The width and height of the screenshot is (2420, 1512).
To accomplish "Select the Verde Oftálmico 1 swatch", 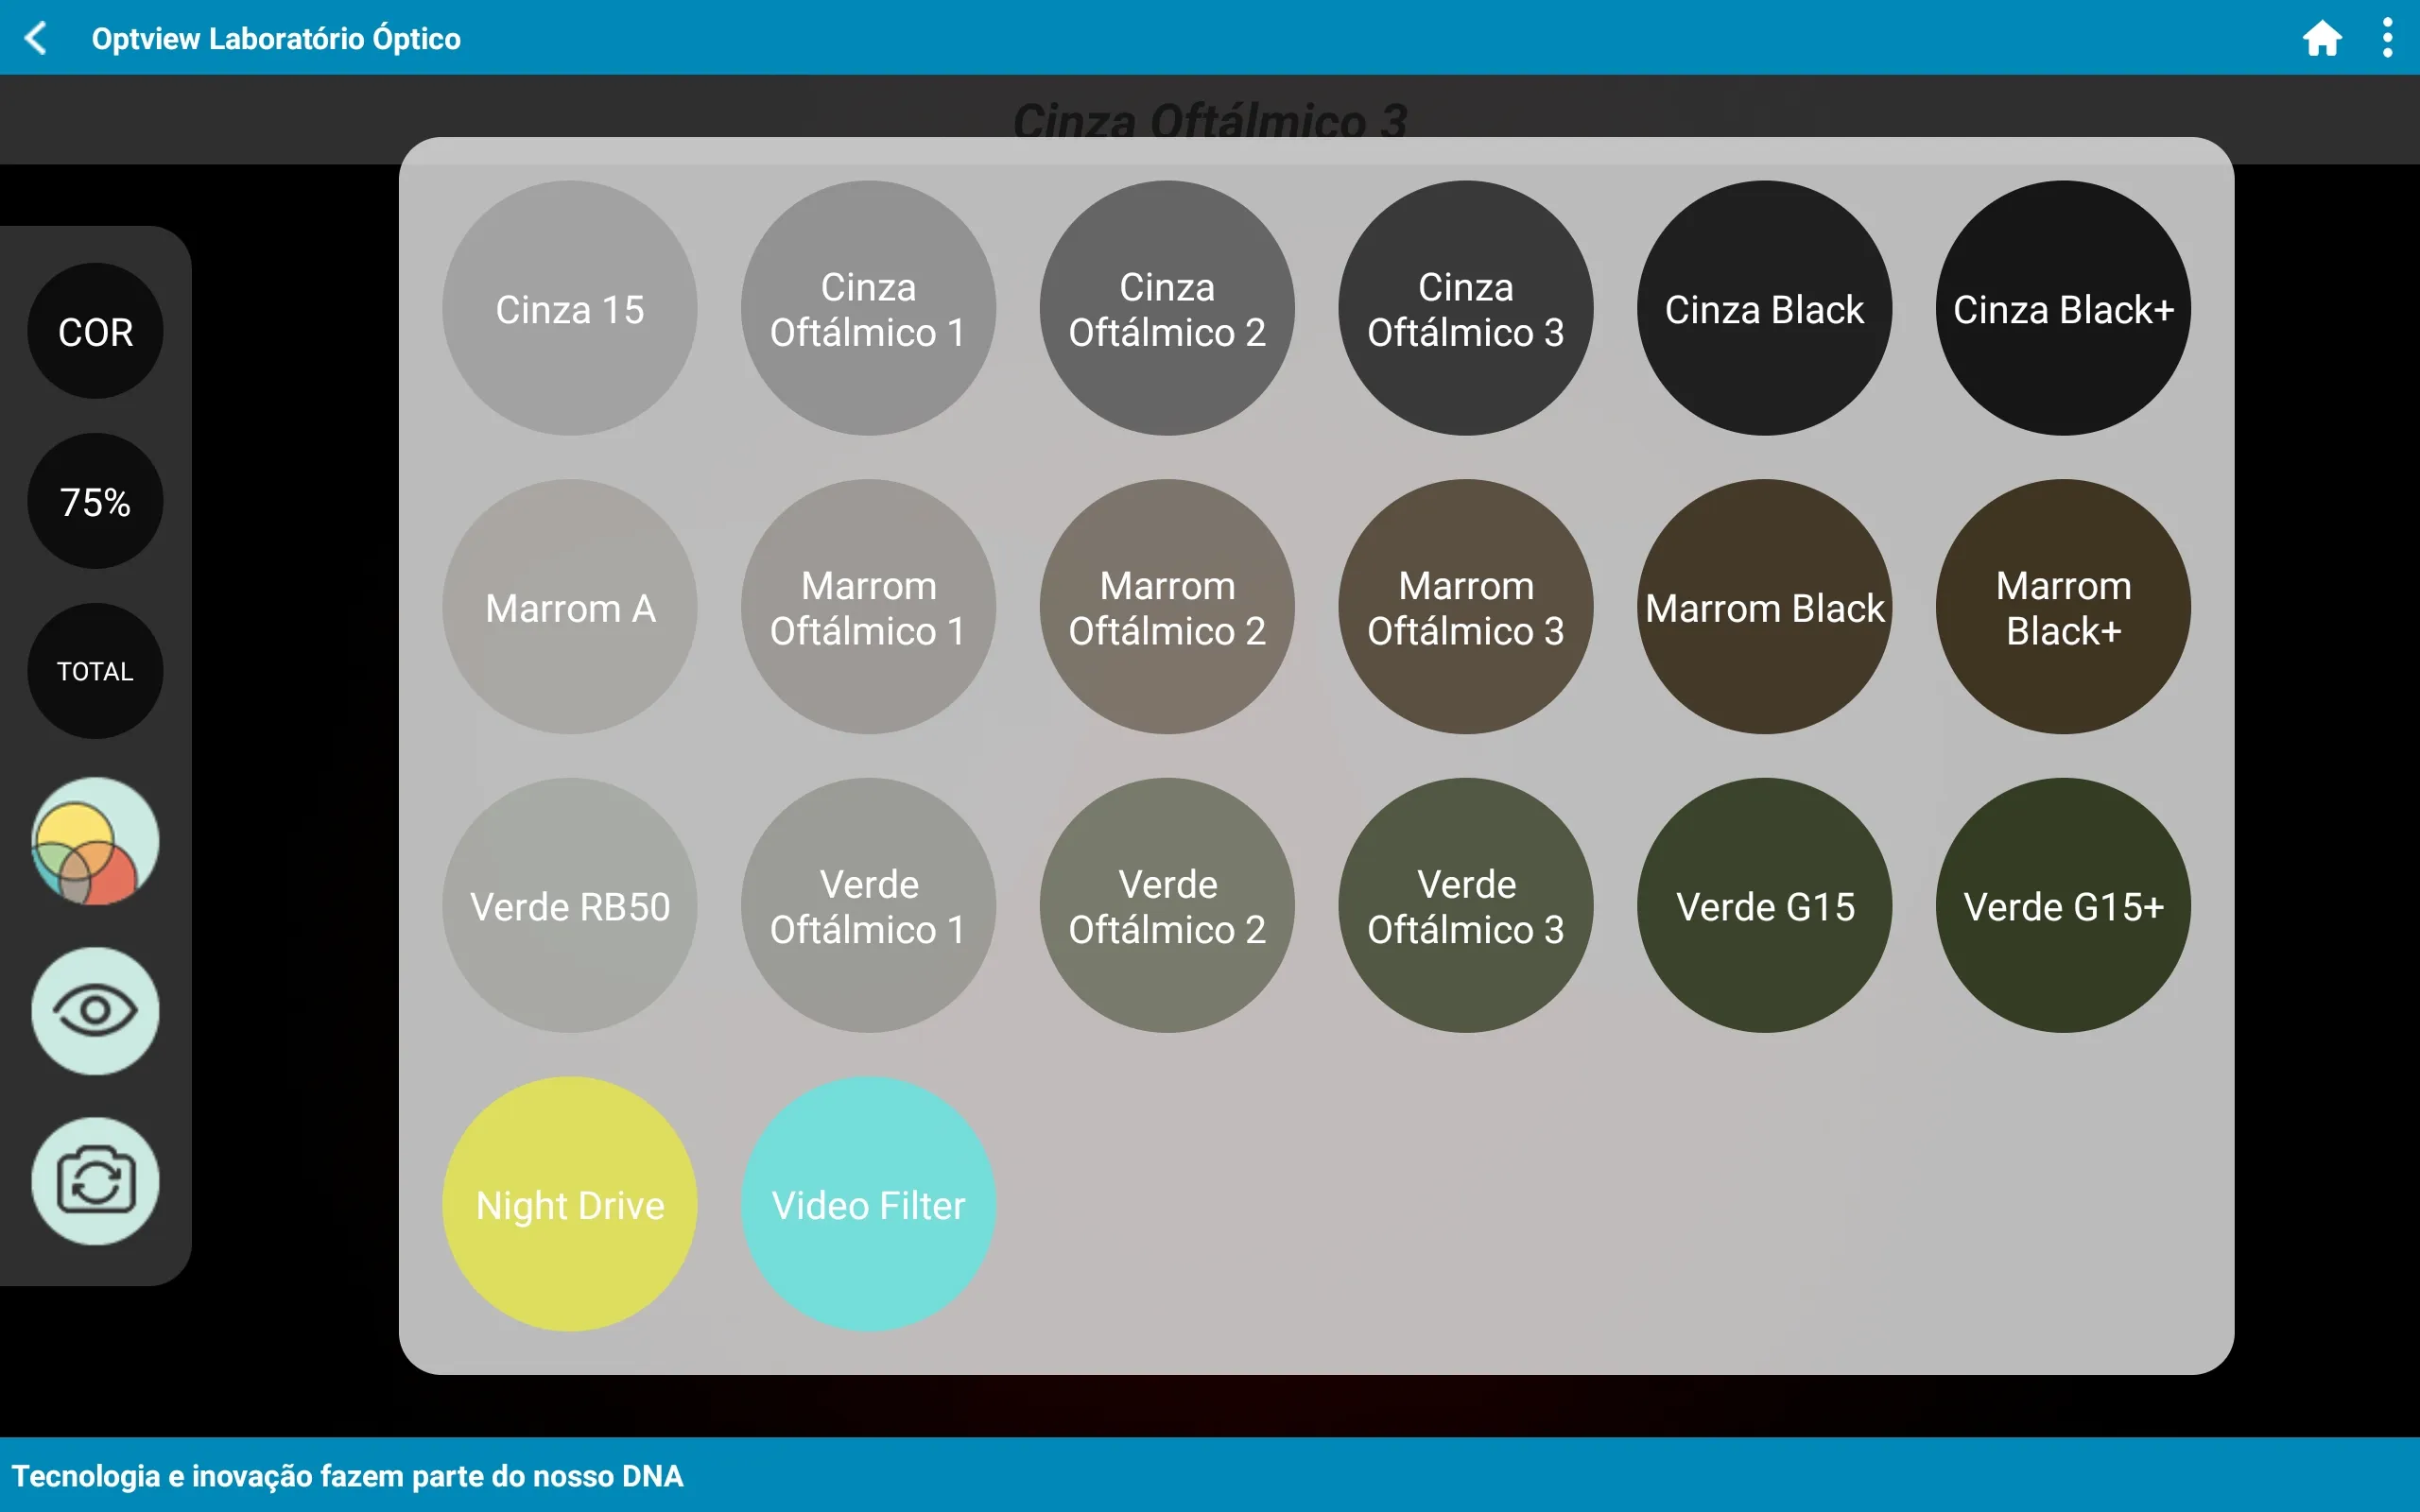I will pyautogui.click(x=868, y=906).
